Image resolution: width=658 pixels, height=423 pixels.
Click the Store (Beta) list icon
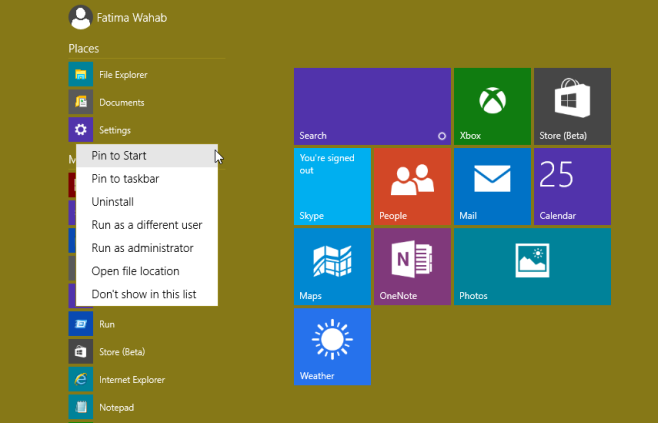click(81, 352)
